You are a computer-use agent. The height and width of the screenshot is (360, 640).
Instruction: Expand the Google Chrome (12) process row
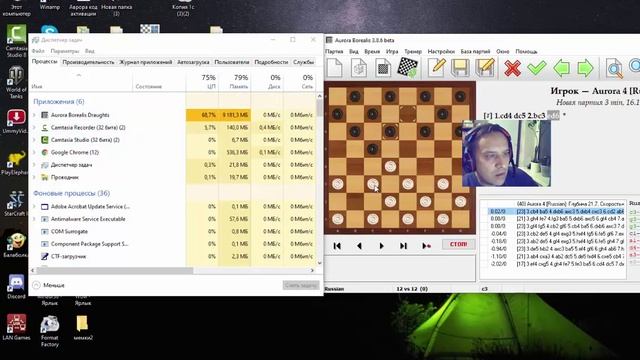(35, 152)
